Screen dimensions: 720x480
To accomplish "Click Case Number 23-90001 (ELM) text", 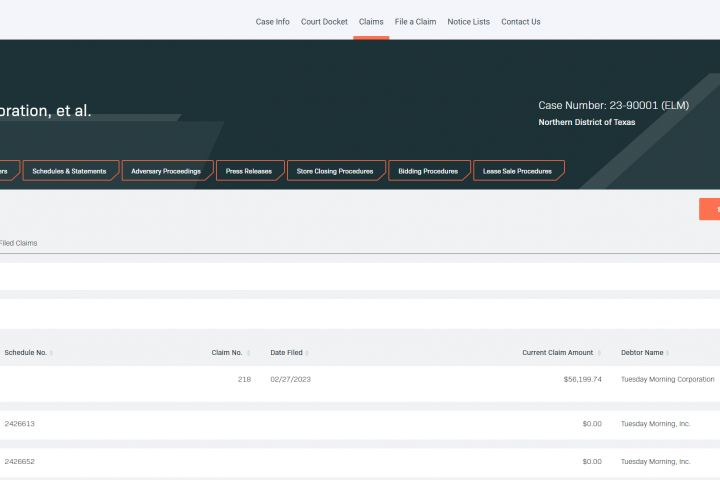I will [613, 105].
